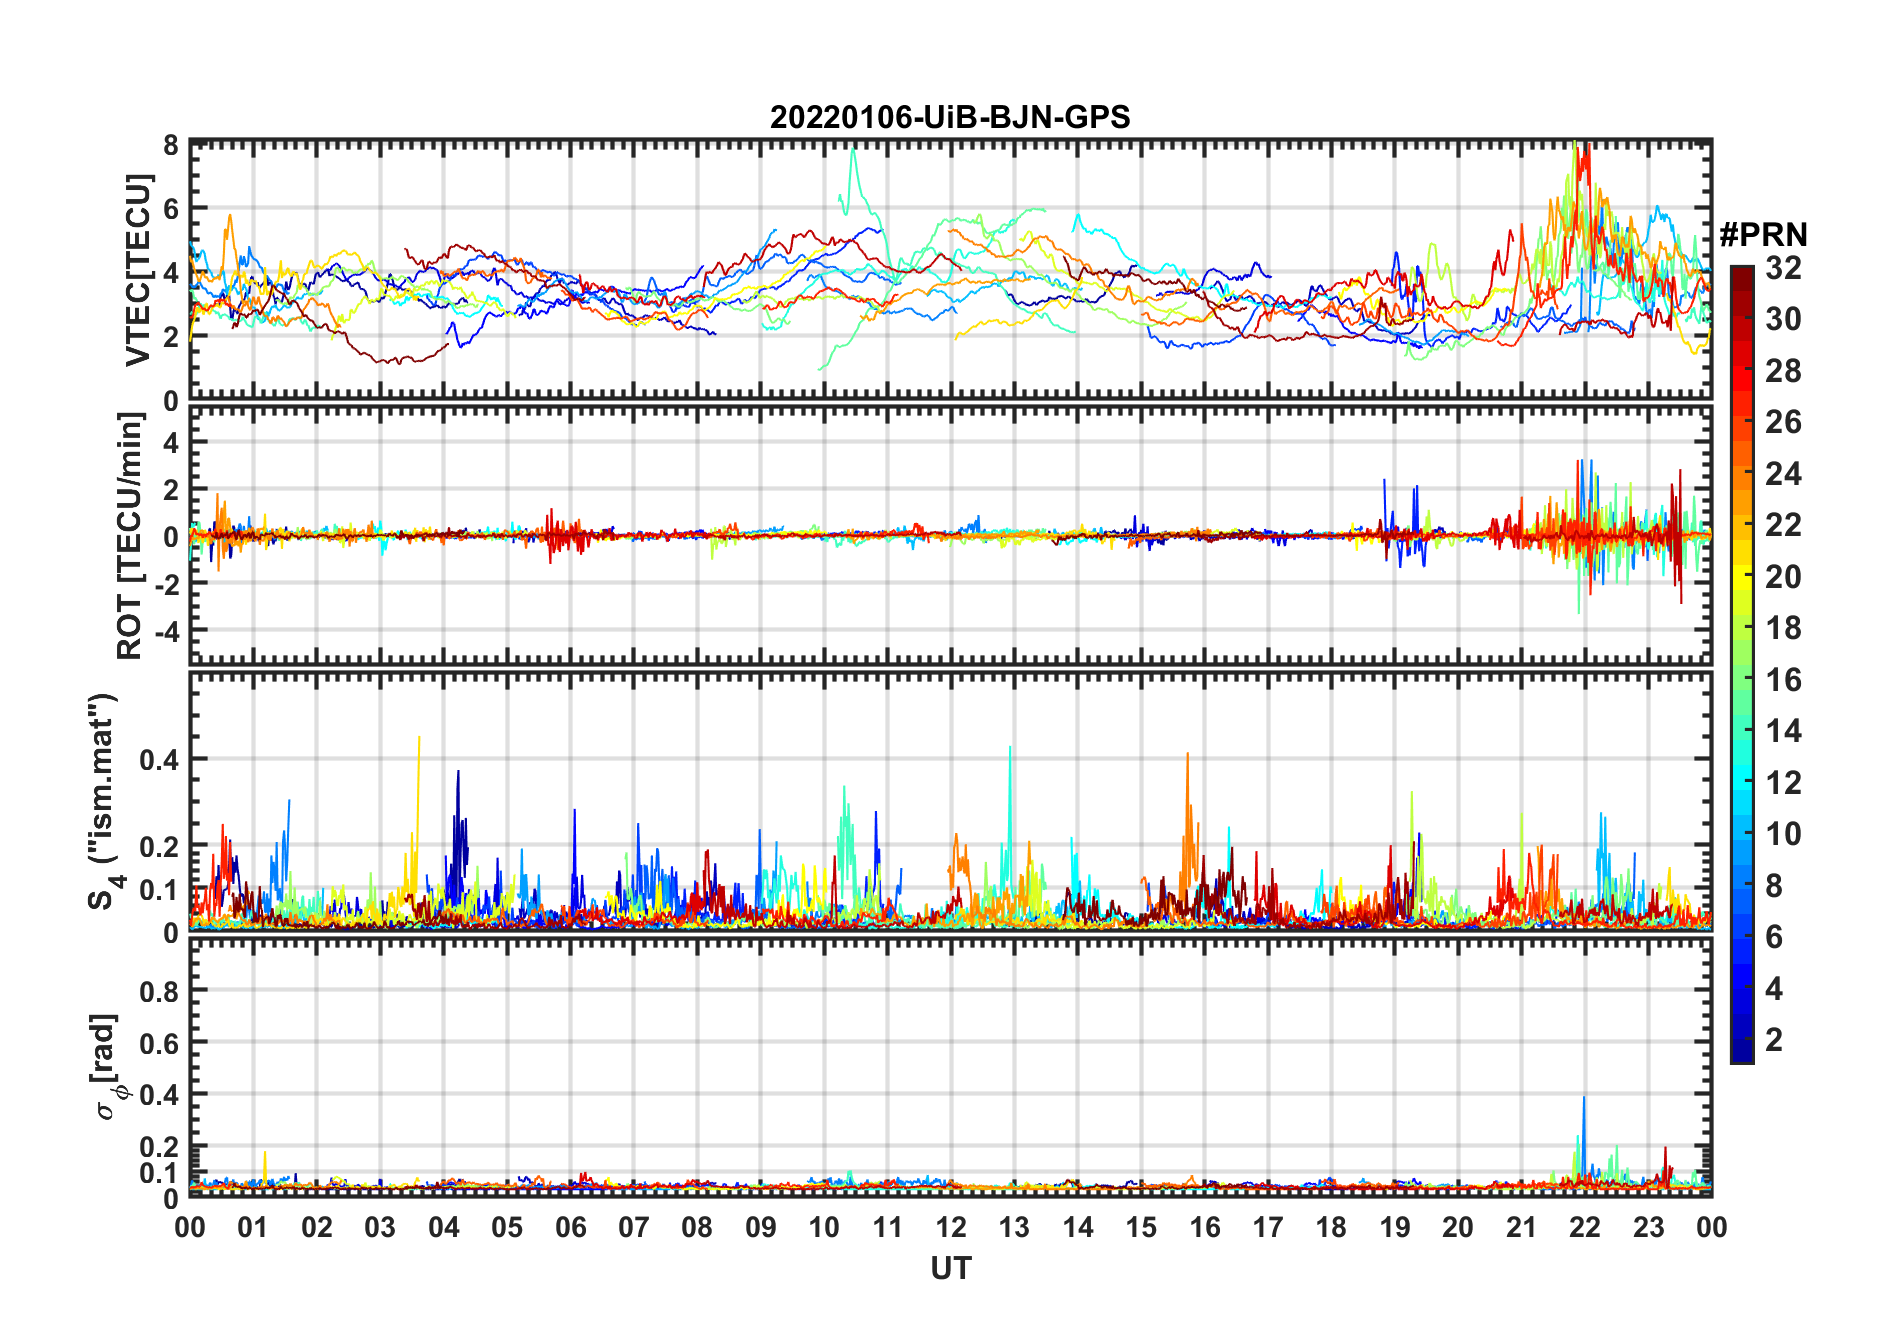The width and height of the screenshot is (1902, 1330).
Task: Click colorbar tick label 10
Action: (1783, 834)
